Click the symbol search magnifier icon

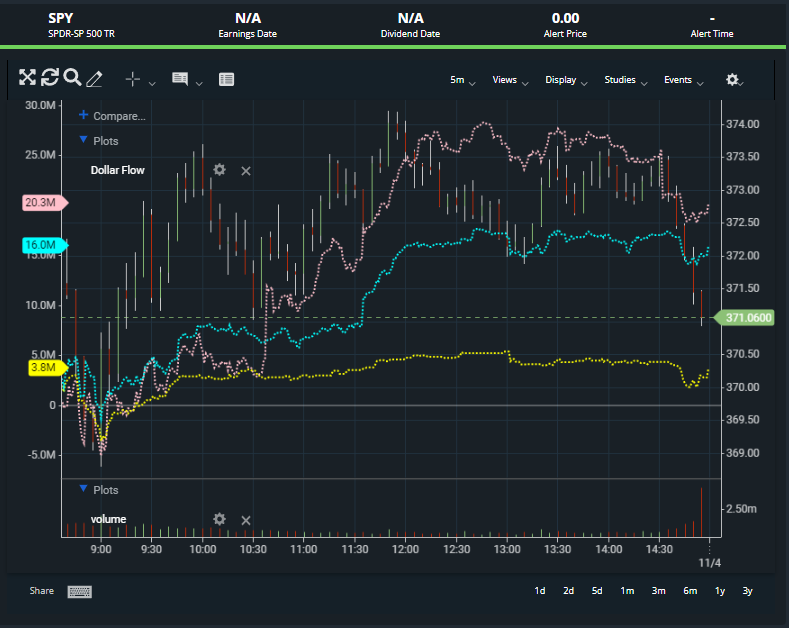[72, 78]
